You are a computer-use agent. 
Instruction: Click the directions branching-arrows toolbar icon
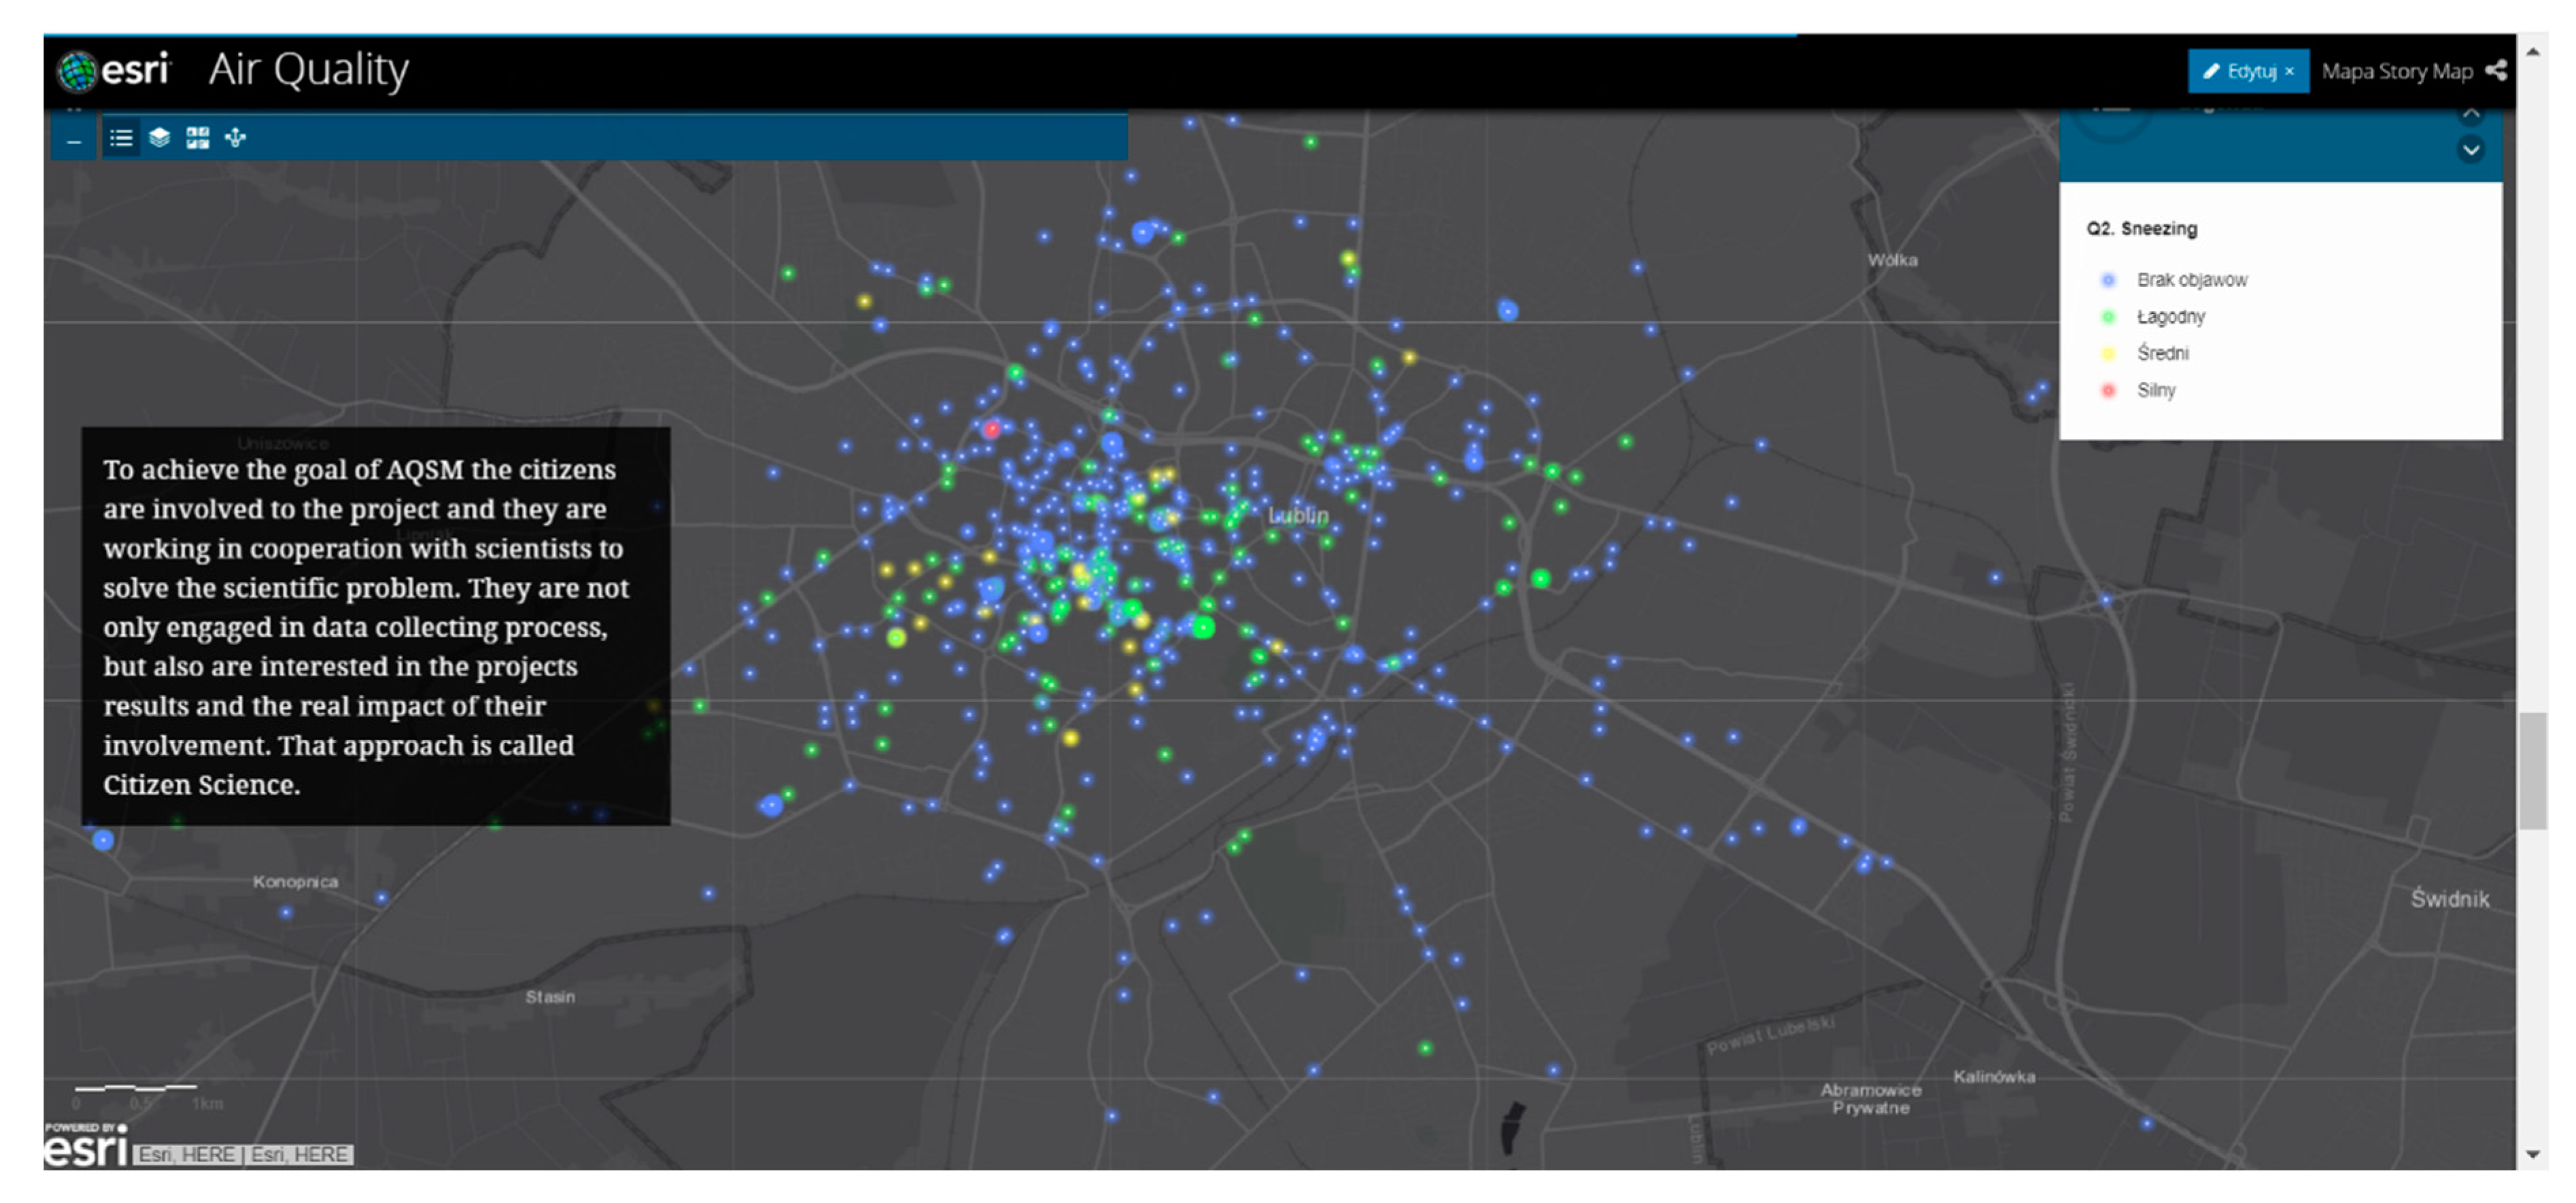(x=236, y=138)
